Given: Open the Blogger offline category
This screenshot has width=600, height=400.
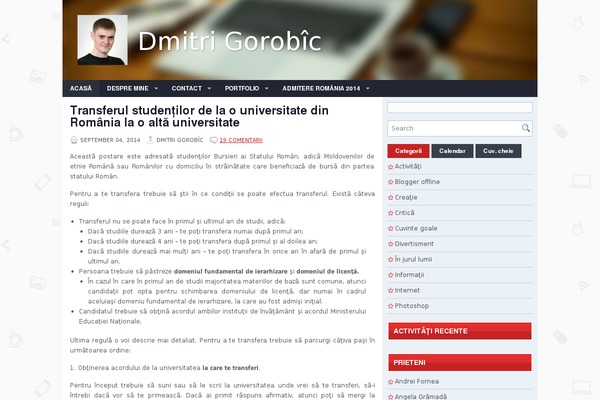Looking at the screenshot, I should click(x=417, y=182).
